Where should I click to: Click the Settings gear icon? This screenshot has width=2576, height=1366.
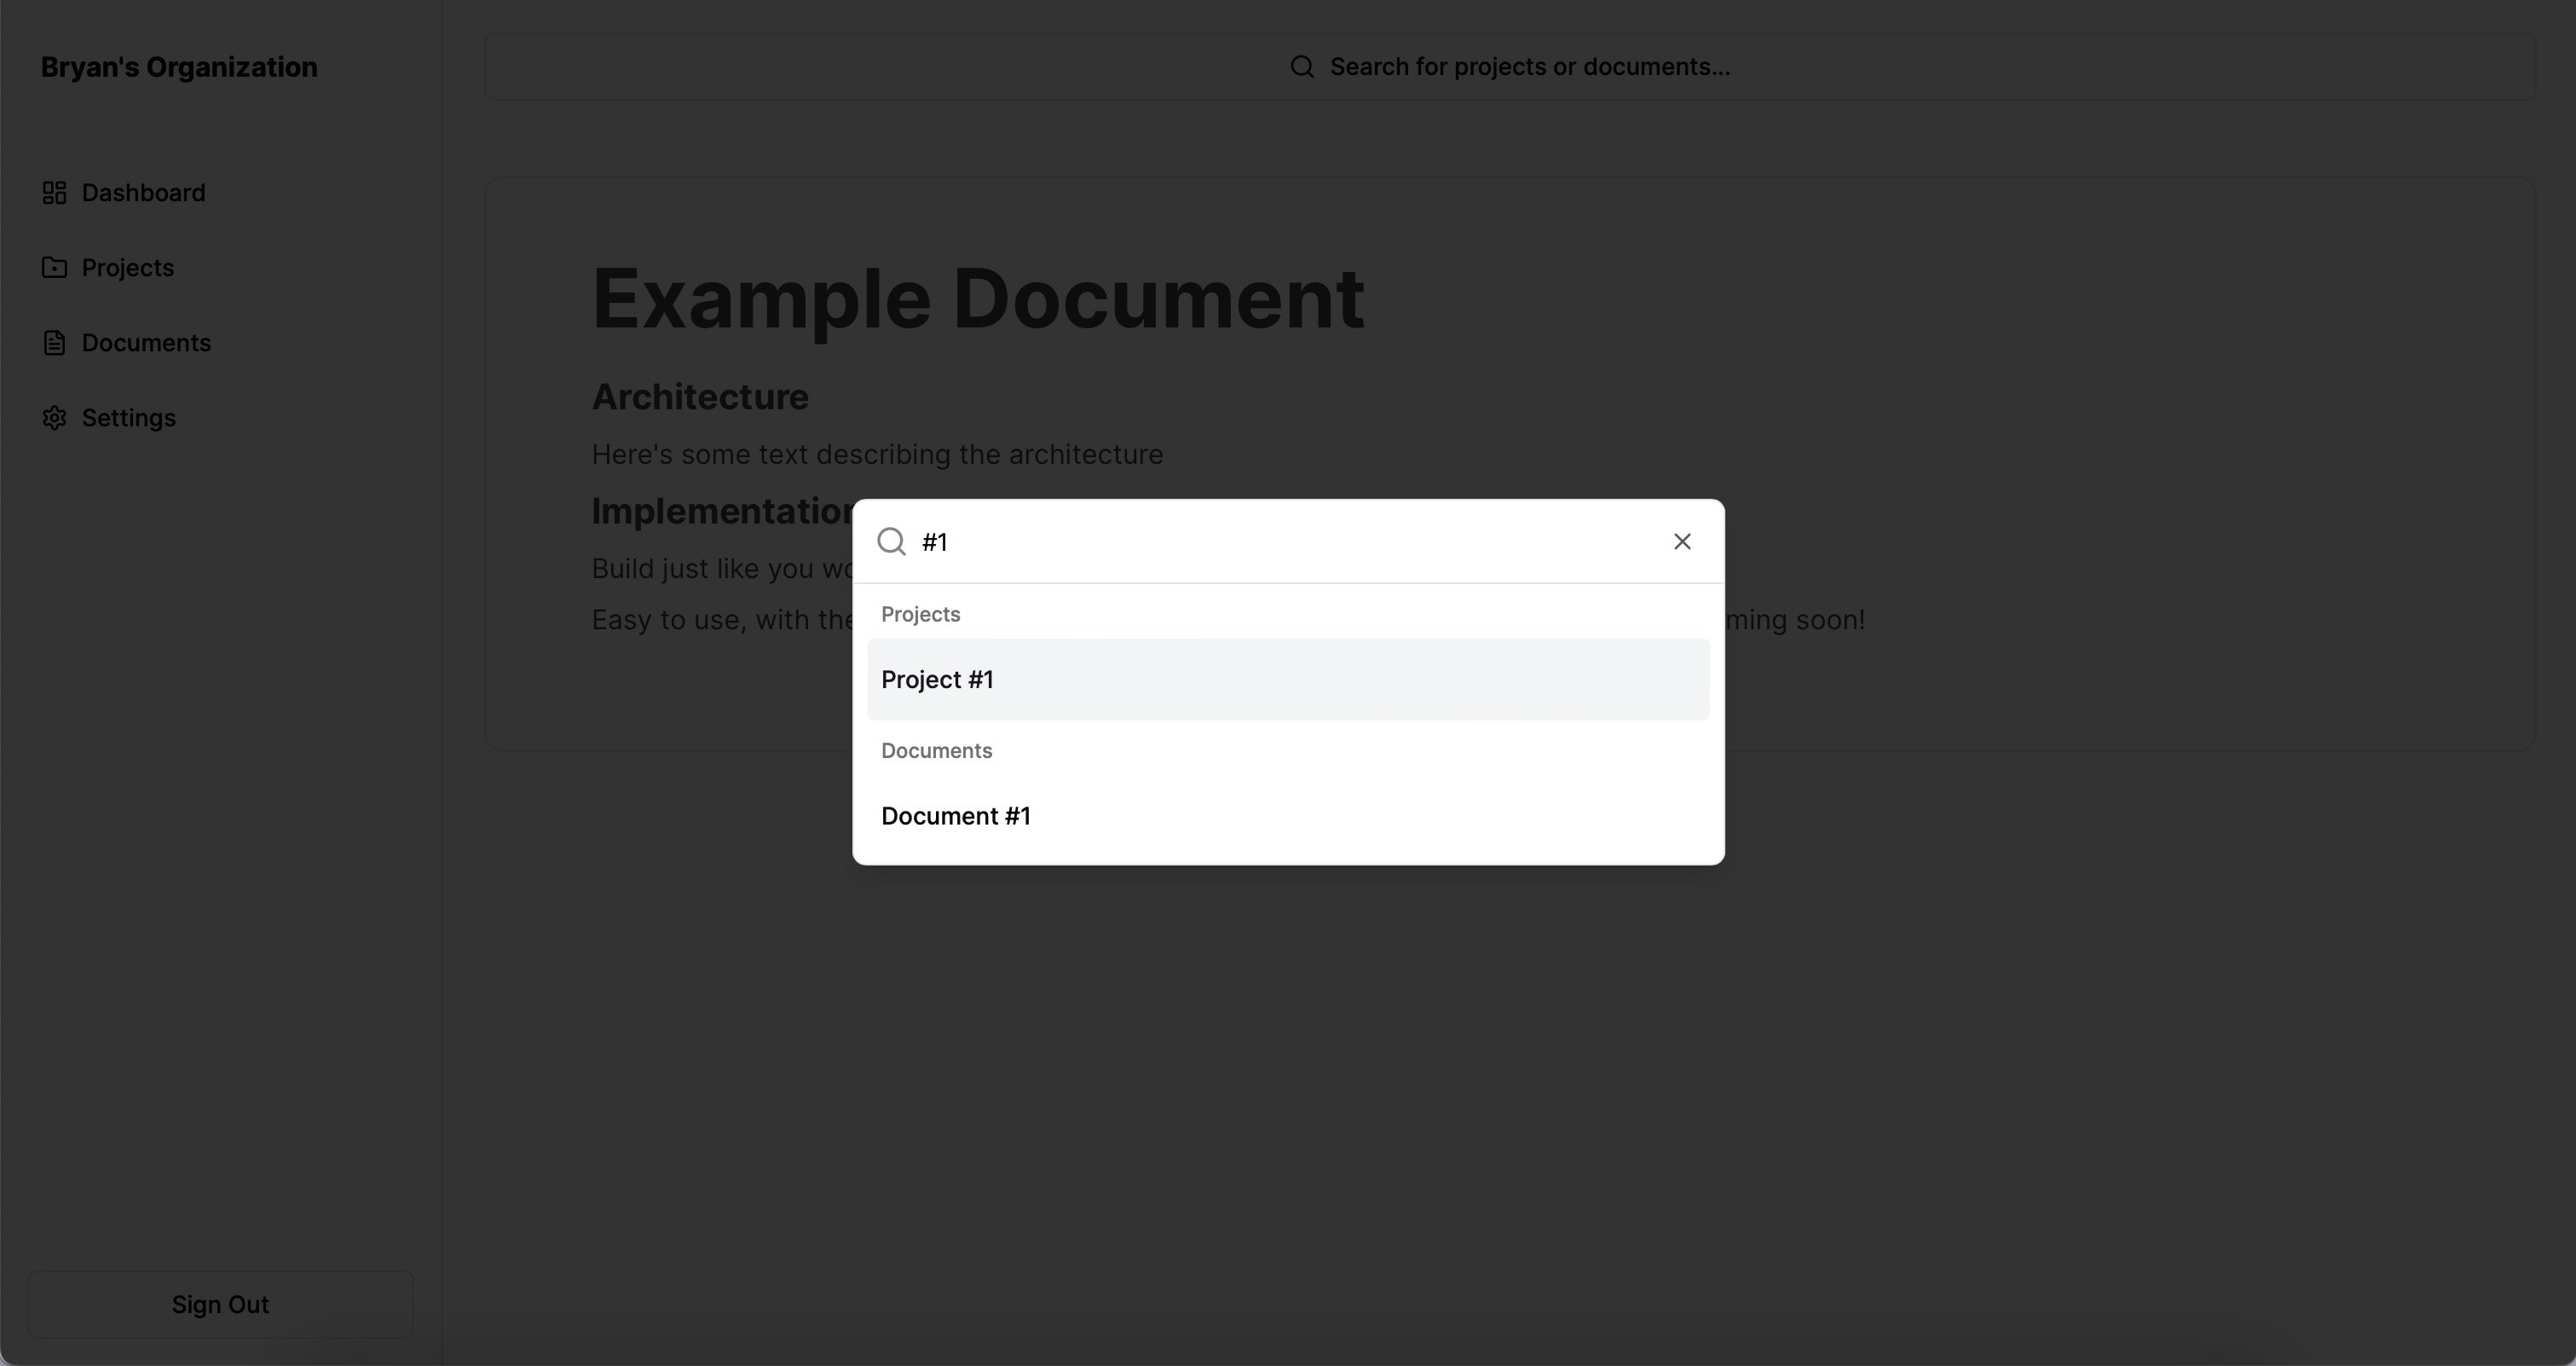pos(54,418)
